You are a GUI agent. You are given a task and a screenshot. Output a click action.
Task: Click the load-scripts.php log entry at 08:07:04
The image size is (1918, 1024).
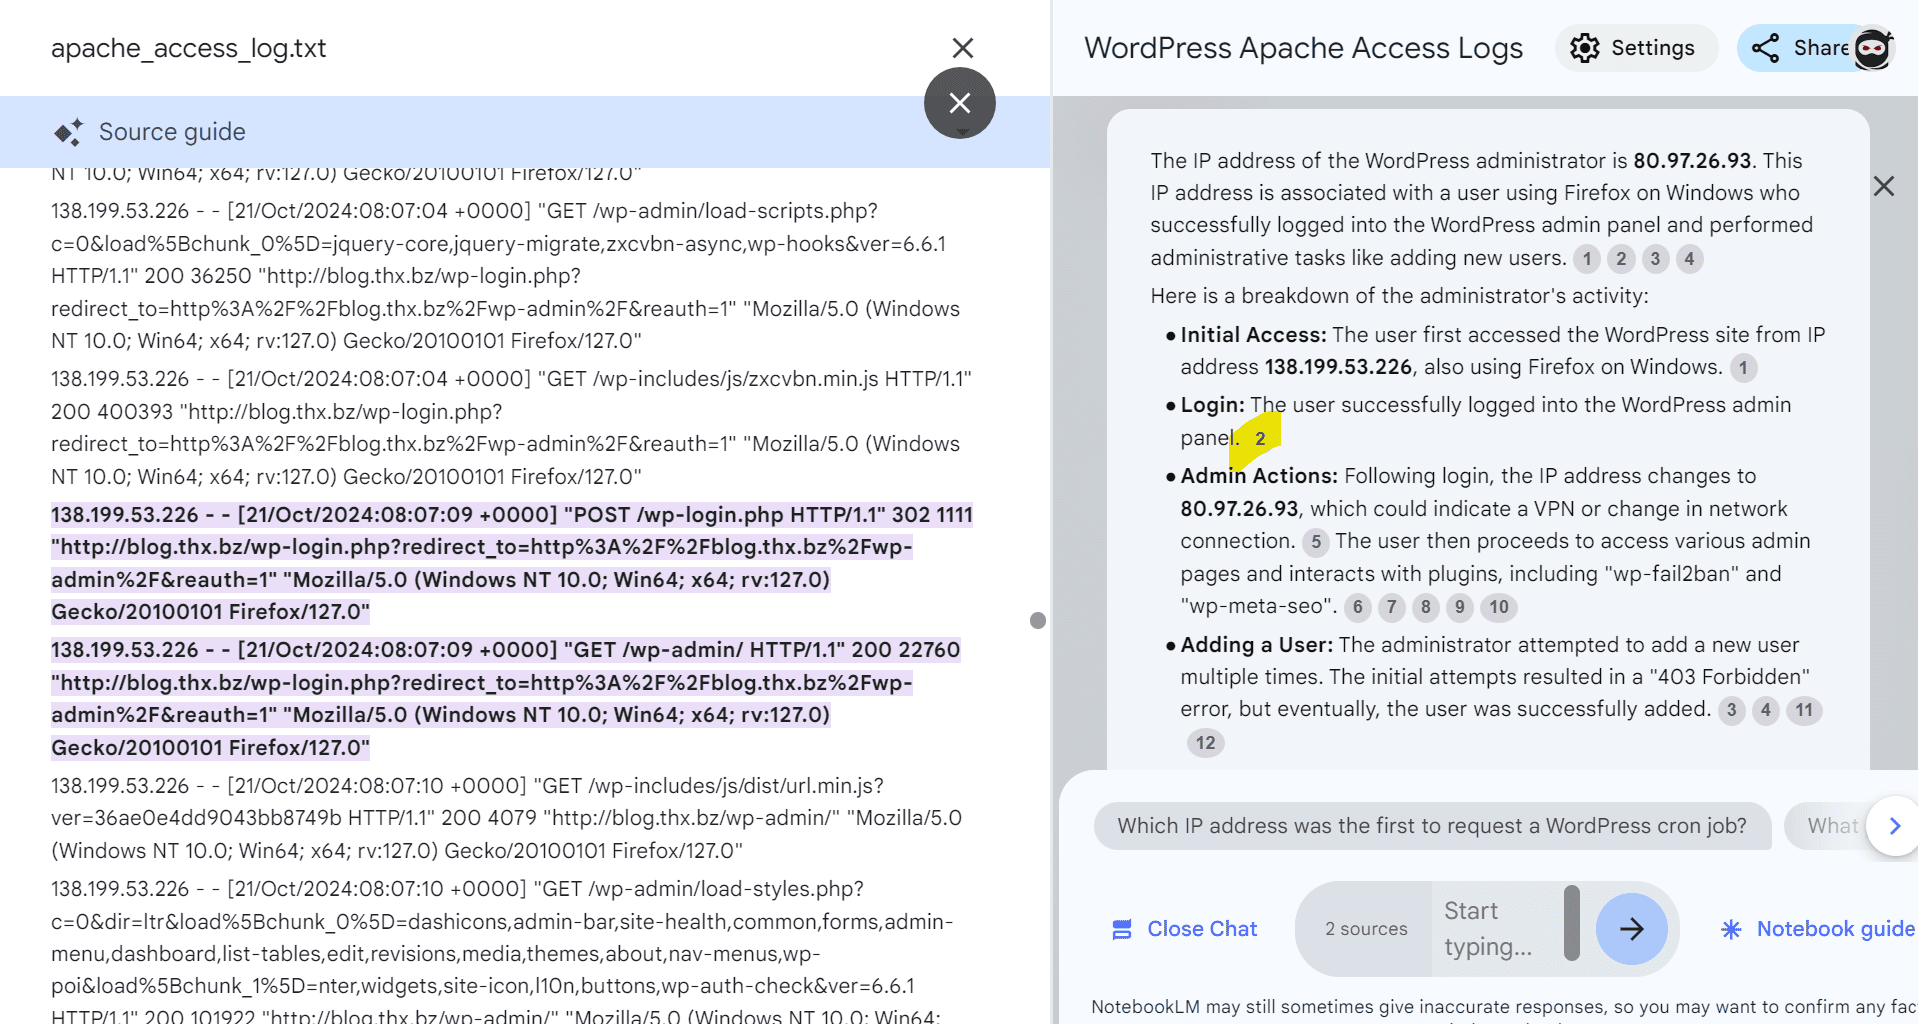[x=506, y=276]
